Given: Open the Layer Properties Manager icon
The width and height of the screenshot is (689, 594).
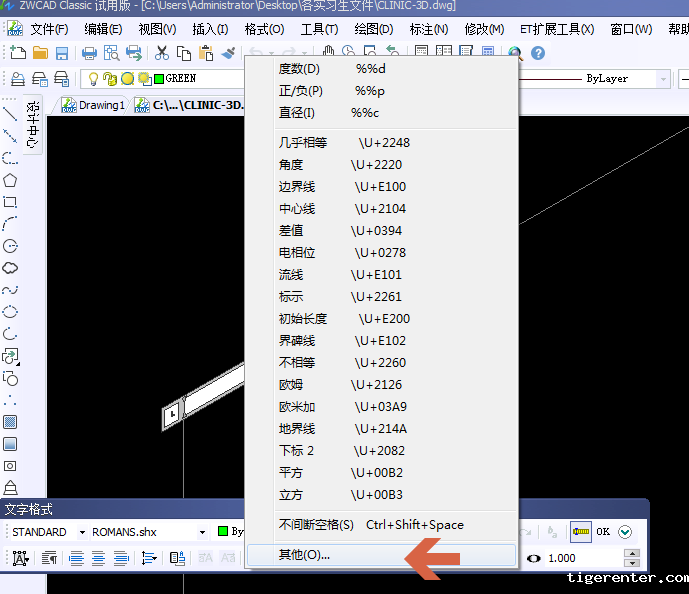Looking at the screenshot, I should (x=18, y=79).
